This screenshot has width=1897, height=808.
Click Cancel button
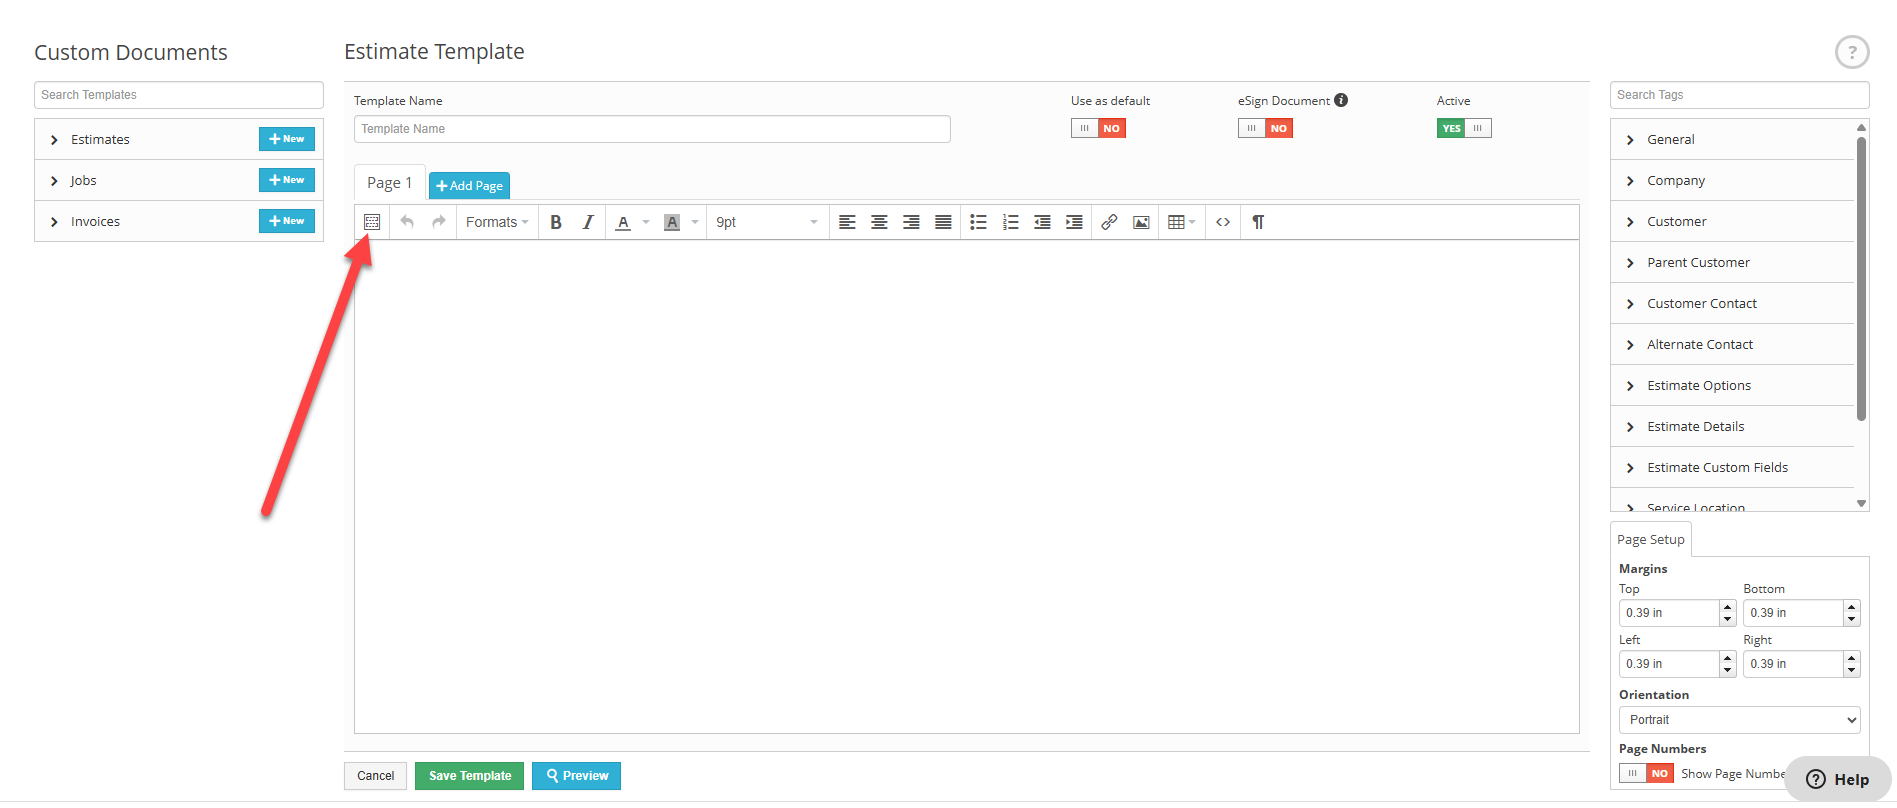coord(375,776)
